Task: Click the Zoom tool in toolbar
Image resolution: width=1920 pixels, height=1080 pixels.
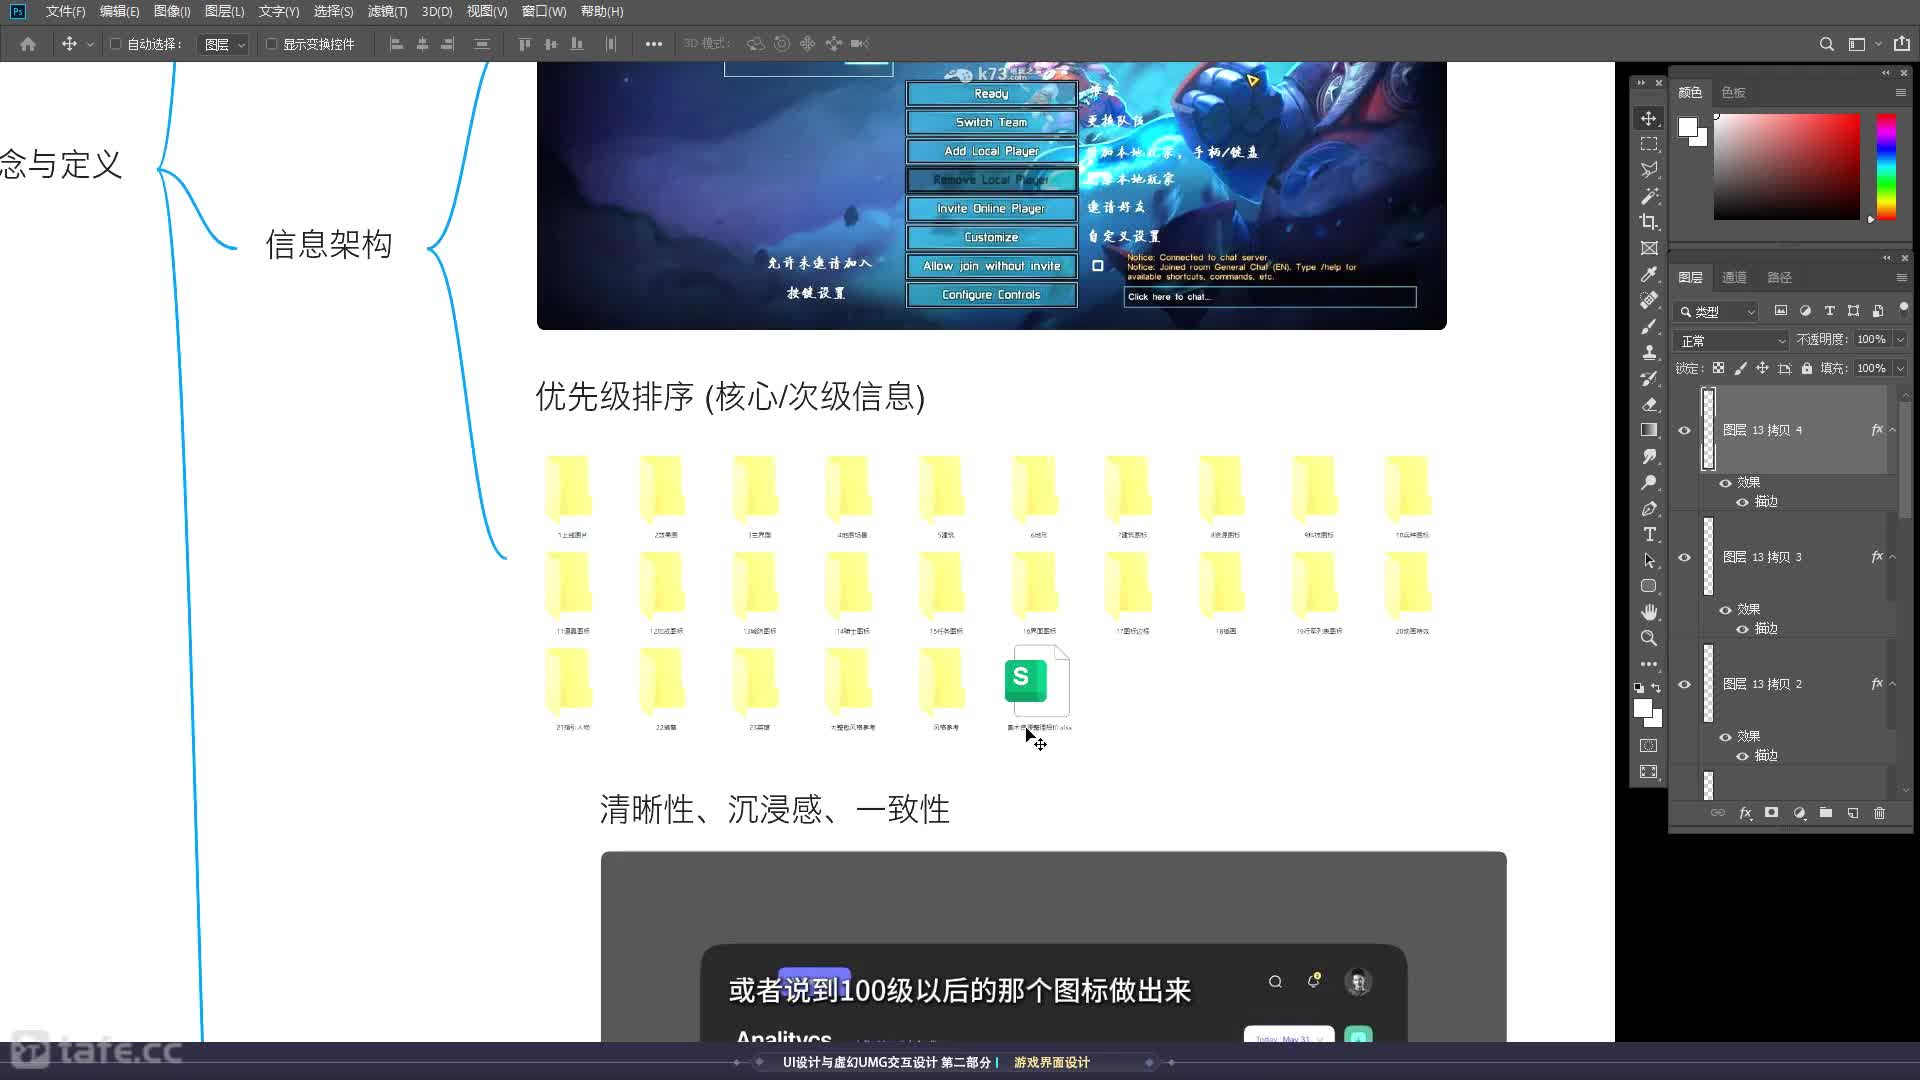Action: (1649, 638)
